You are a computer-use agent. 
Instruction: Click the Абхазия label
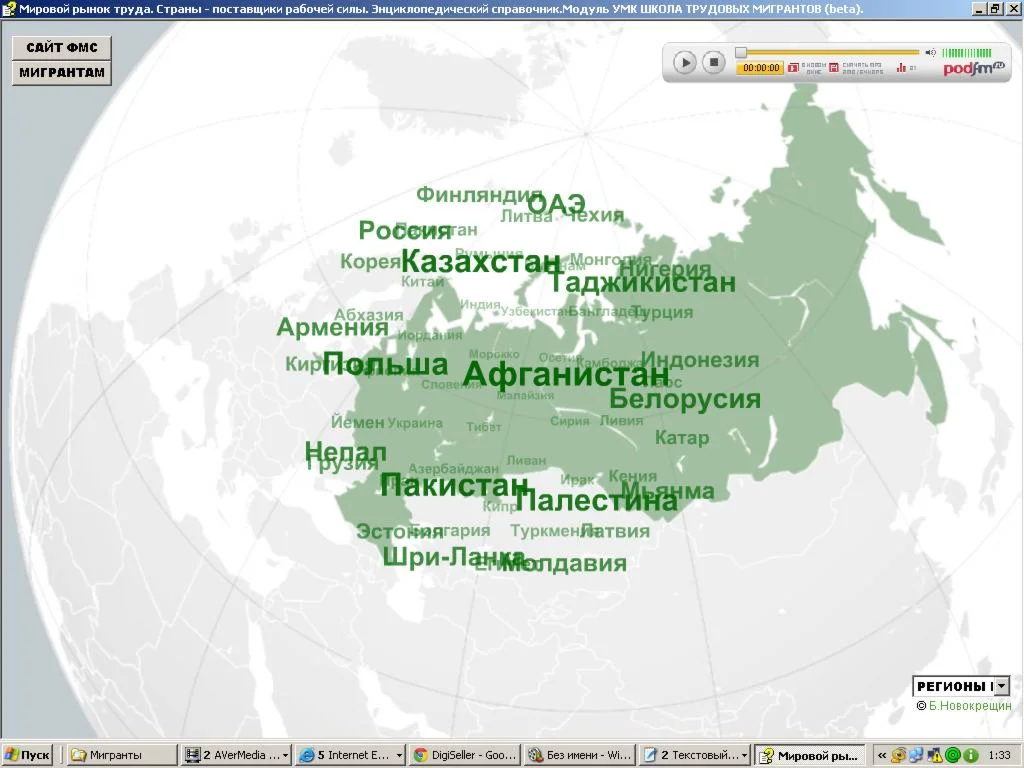tap(369, 315)
